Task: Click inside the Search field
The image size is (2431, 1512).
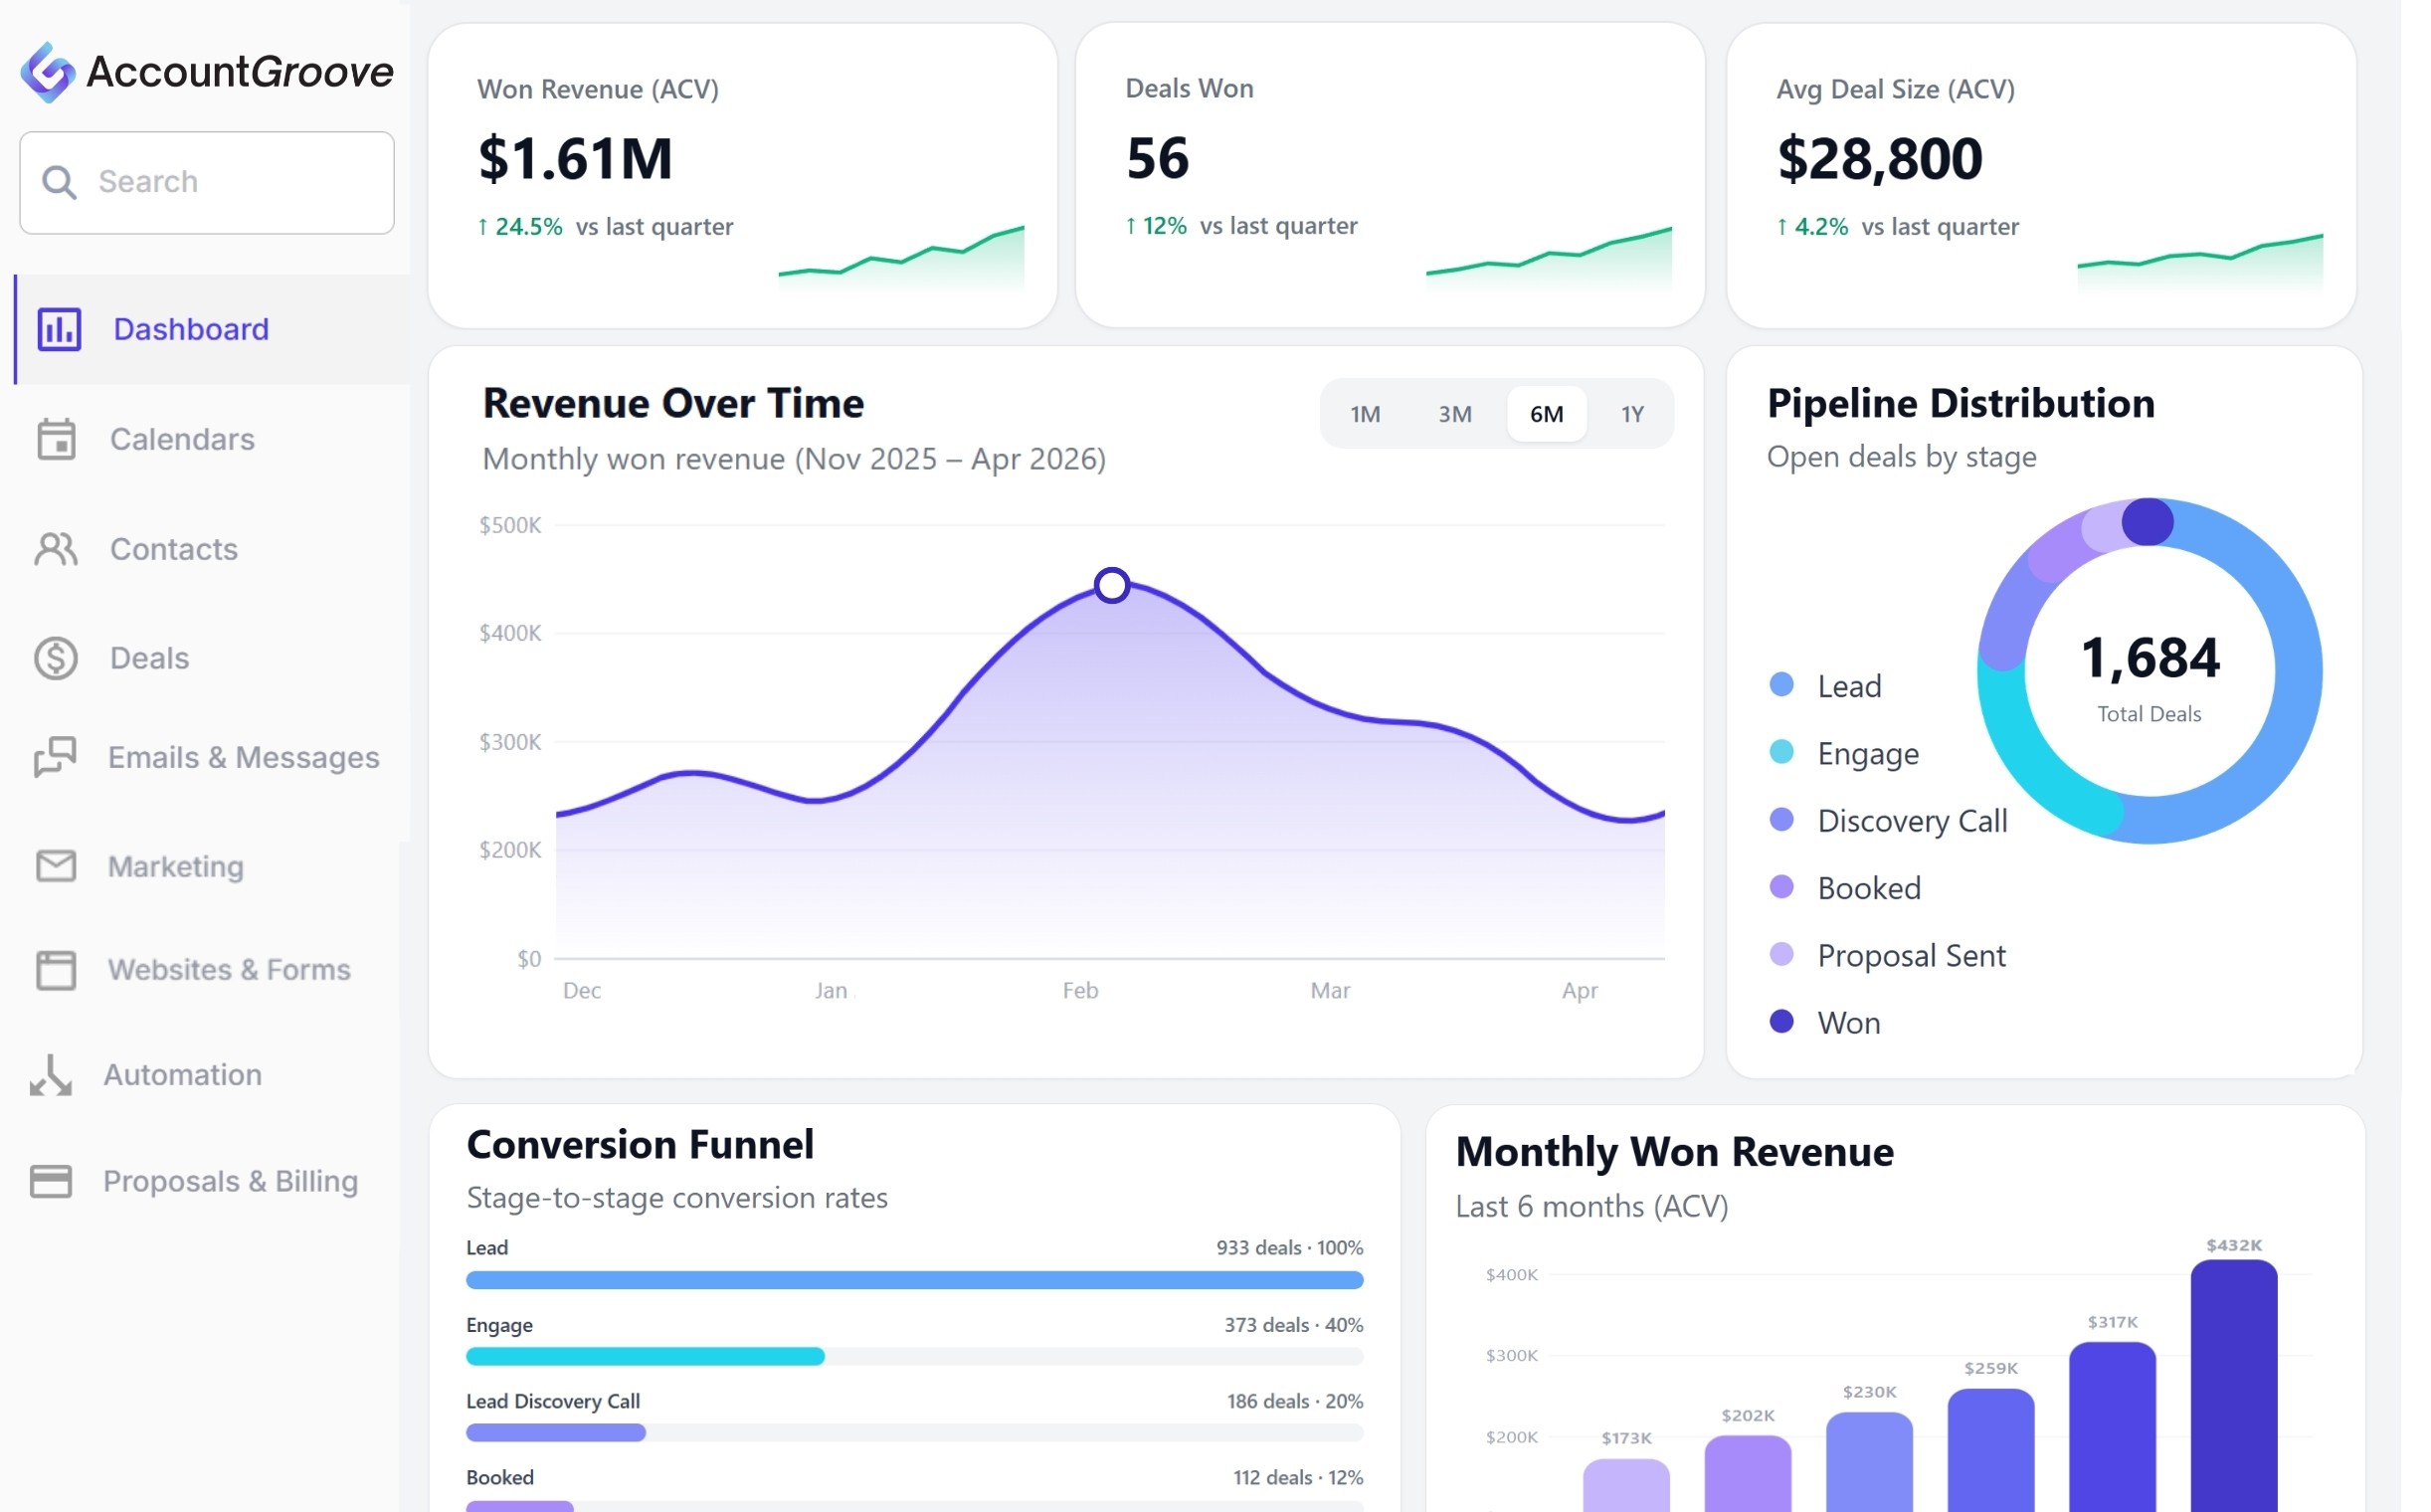Action: point(240,182)
